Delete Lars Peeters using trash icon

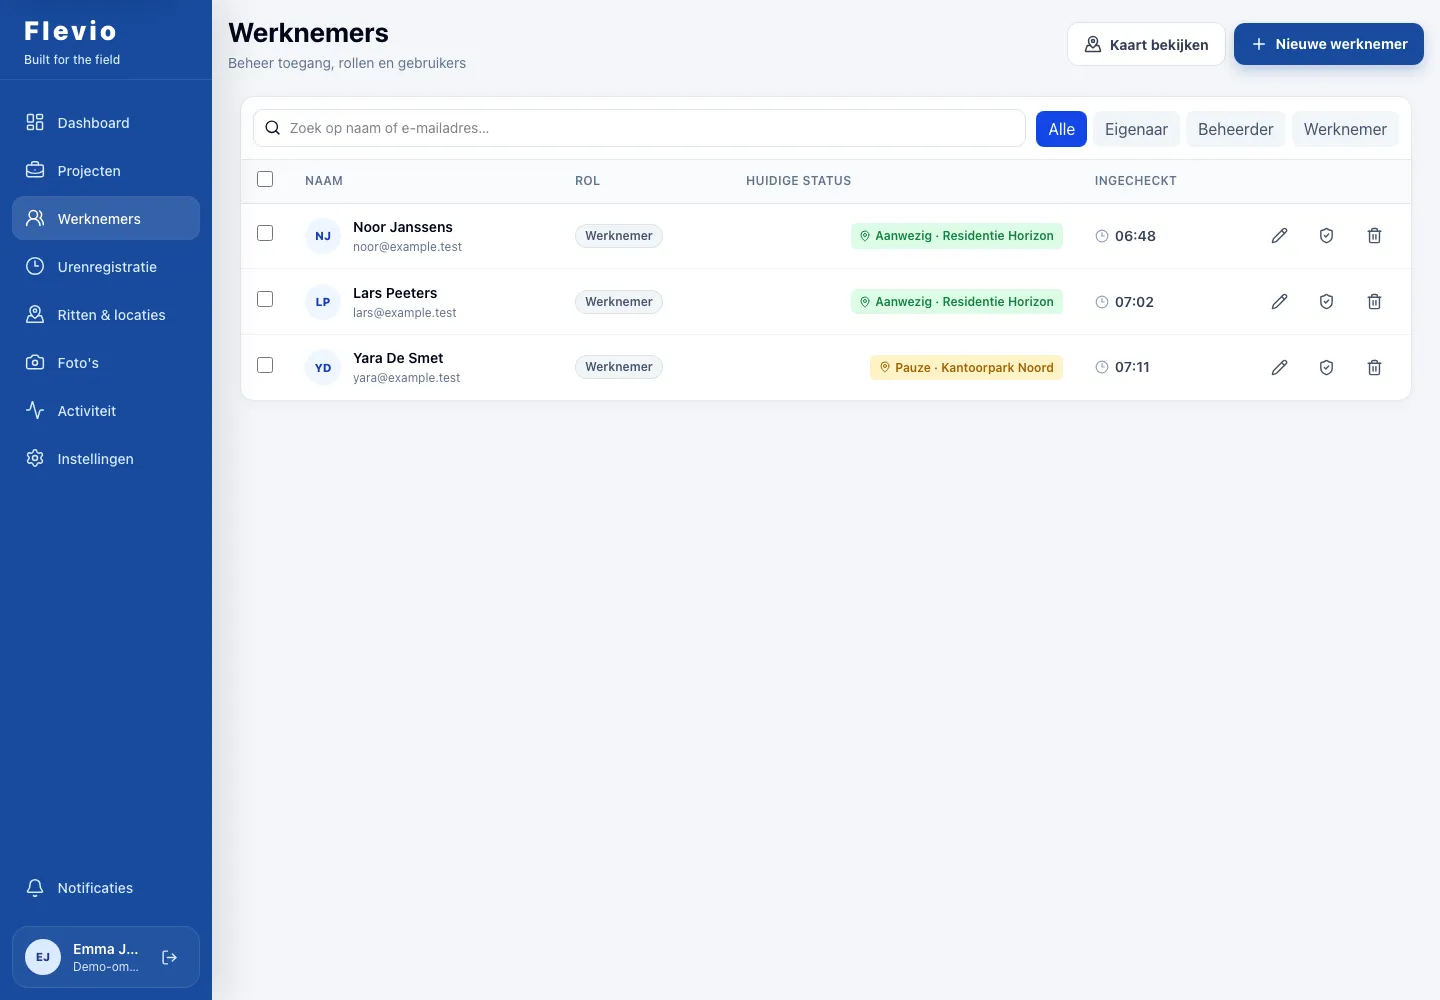click(1374, 302)
